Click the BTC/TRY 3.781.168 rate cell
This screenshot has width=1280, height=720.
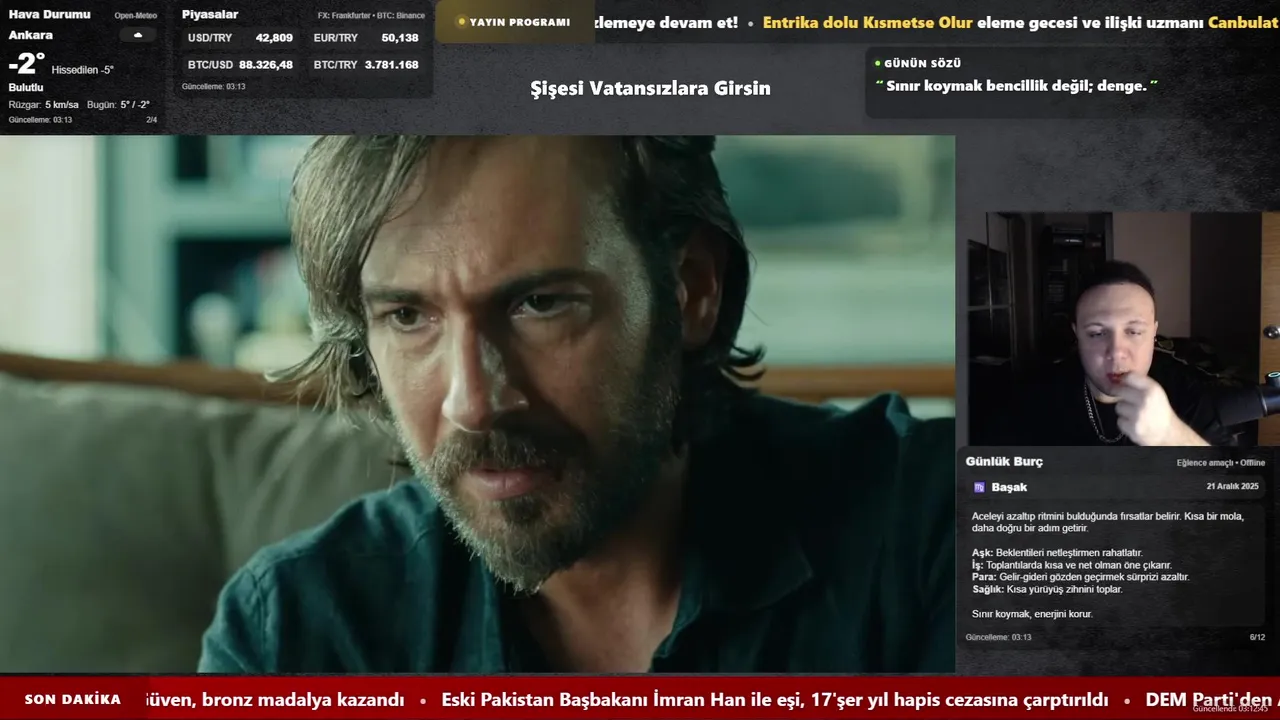pos(366,65)
